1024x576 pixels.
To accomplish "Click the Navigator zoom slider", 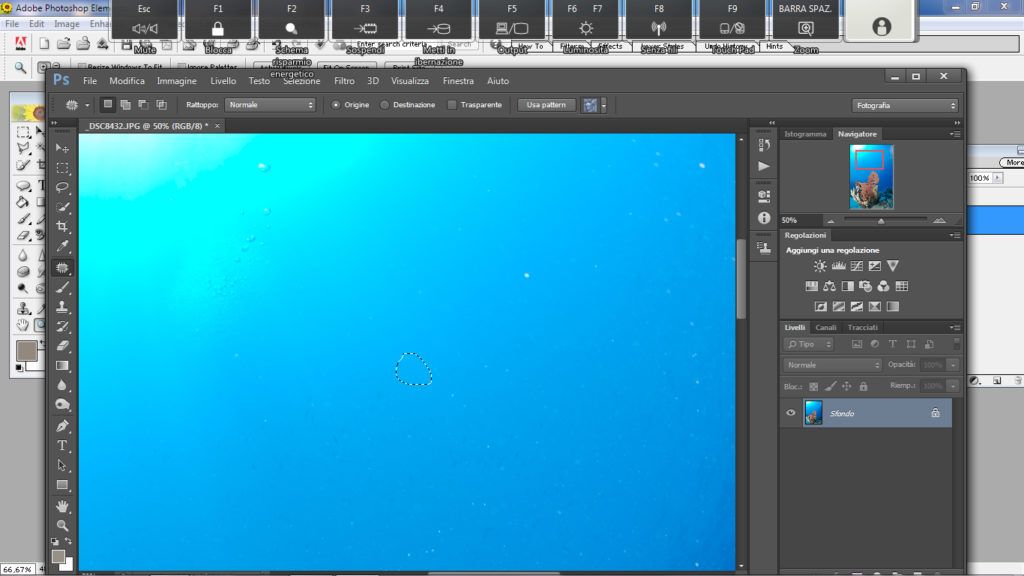I will (x=880, y=220).
